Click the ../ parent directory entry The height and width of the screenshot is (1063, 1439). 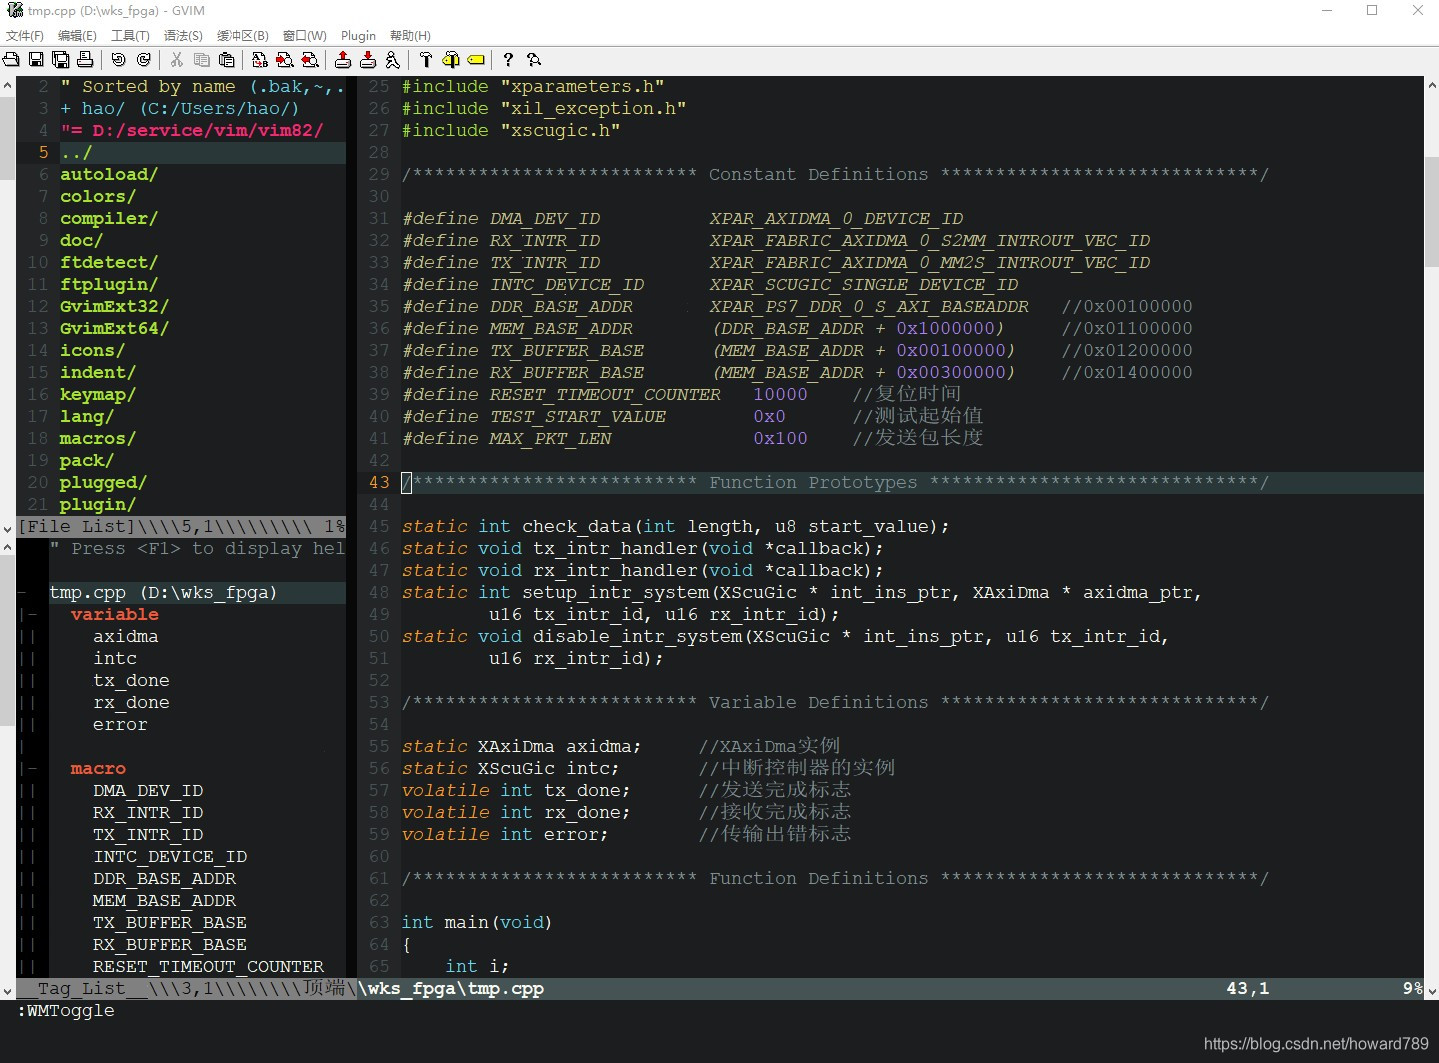tap(76, 153)
